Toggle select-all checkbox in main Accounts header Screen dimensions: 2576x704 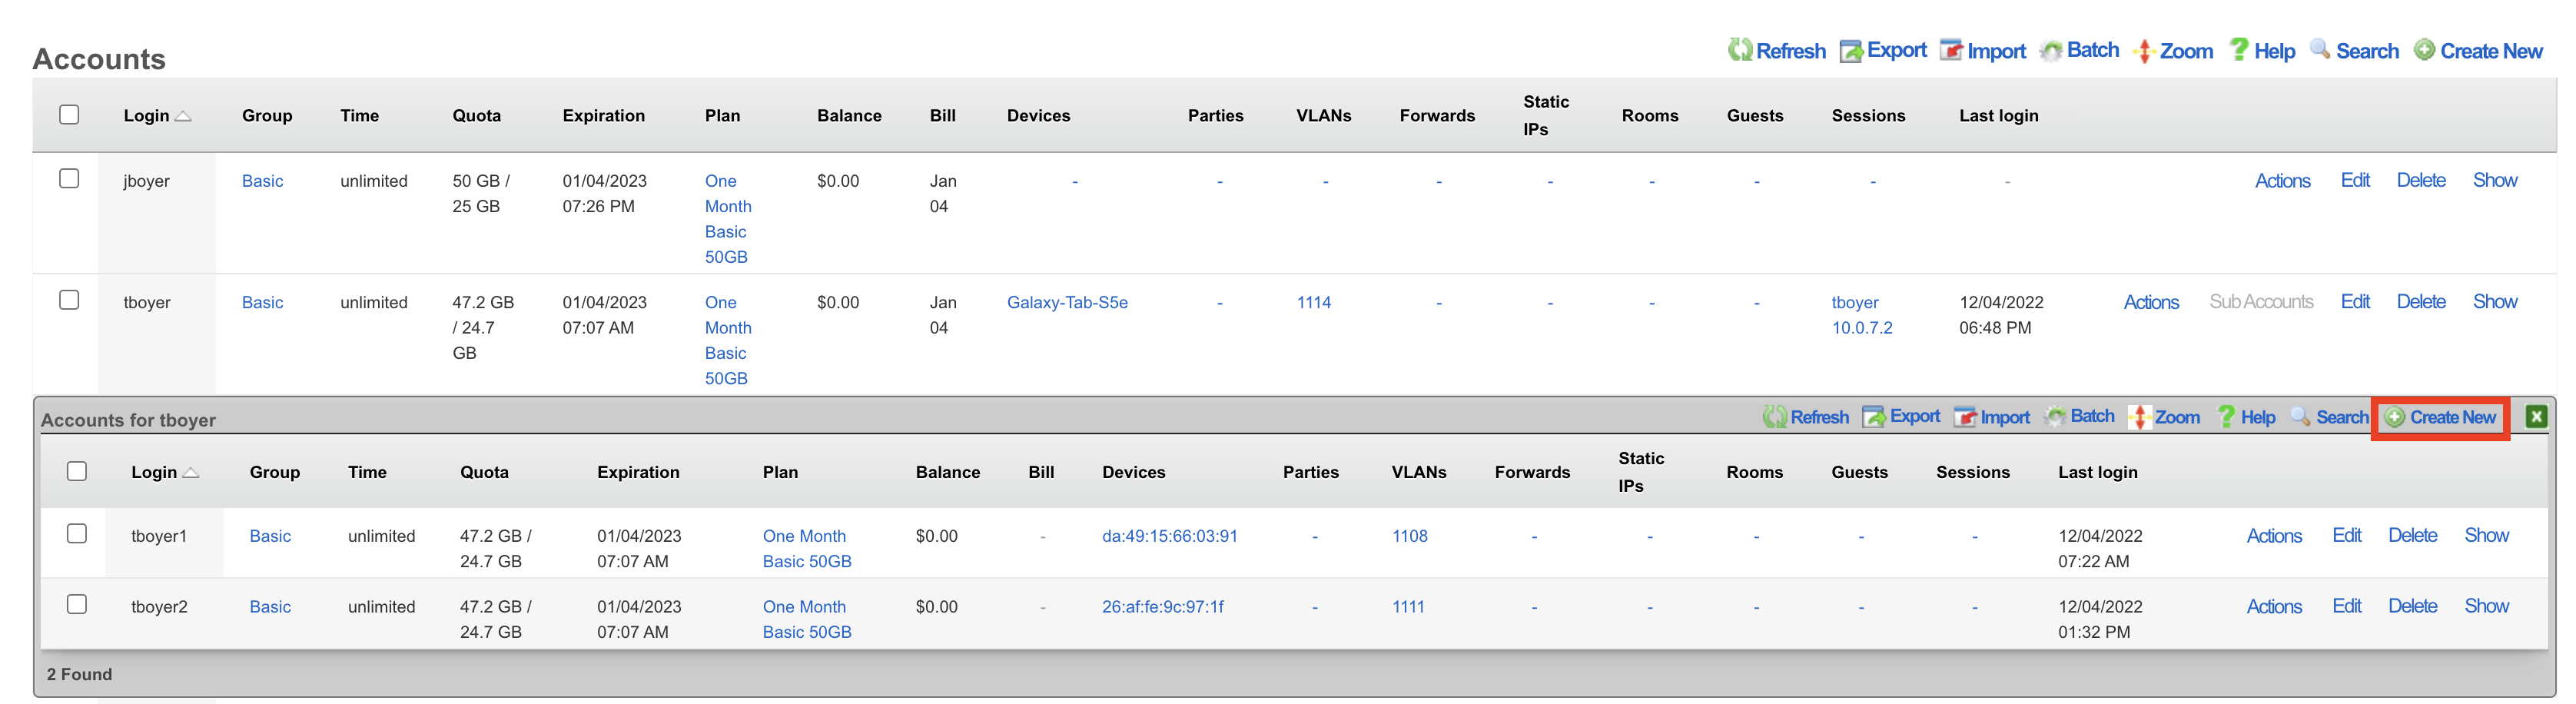[x=69, y=115]
